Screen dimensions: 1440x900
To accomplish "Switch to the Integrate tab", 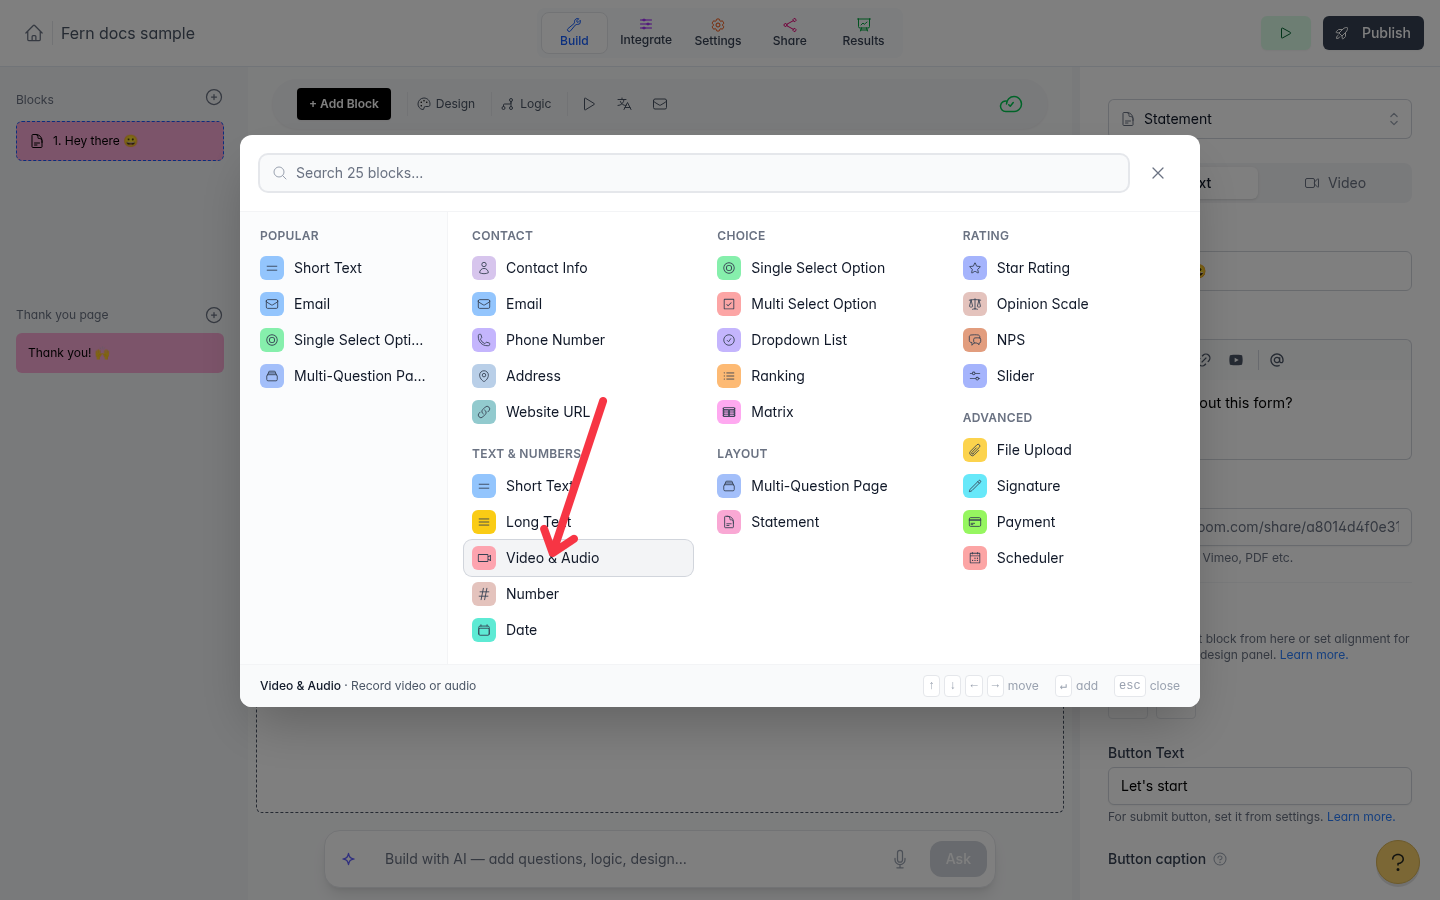I will coord(646,32).
